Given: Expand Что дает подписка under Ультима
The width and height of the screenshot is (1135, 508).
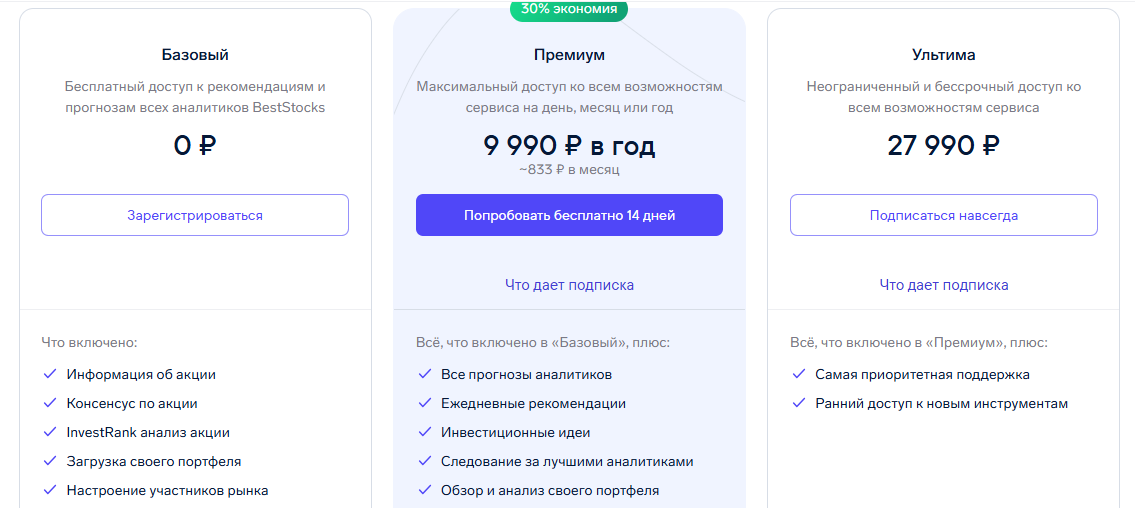Looking at the screenshot, I should coord(943,285).
